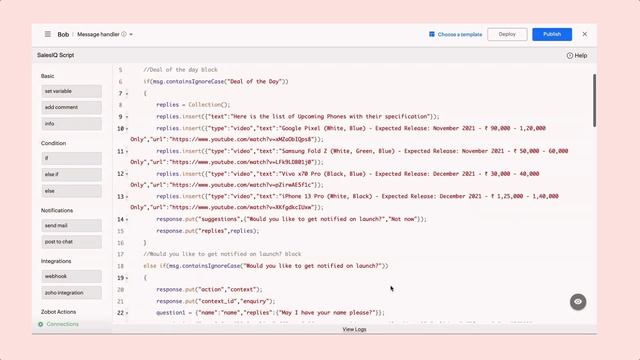Screen dimensions: 640x360
Task: Click the editor vertical scrollbar thumb
Action: (x=594, y=100)
